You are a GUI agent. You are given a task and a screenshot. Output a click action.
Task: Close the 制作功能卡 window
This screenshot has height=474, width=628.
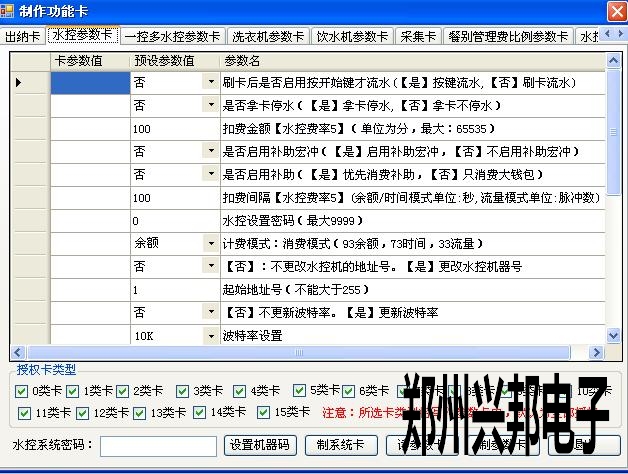(x=611, y=10)
